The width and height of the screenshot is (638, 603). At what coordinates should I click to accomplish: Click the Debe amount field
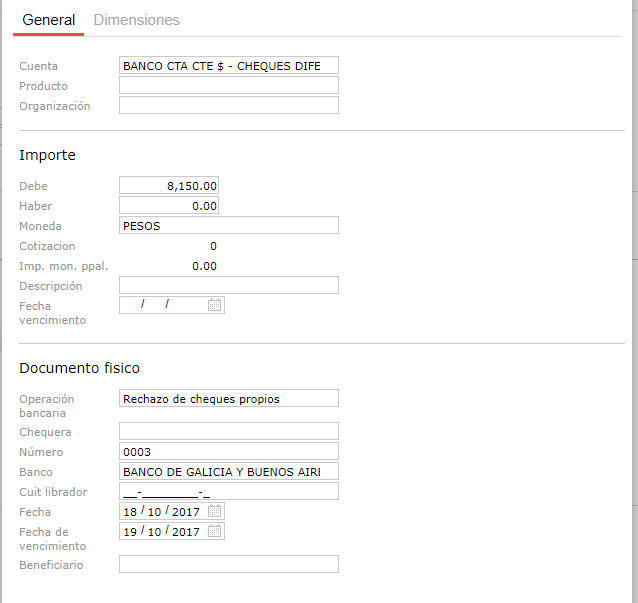[x=168, y=186]
